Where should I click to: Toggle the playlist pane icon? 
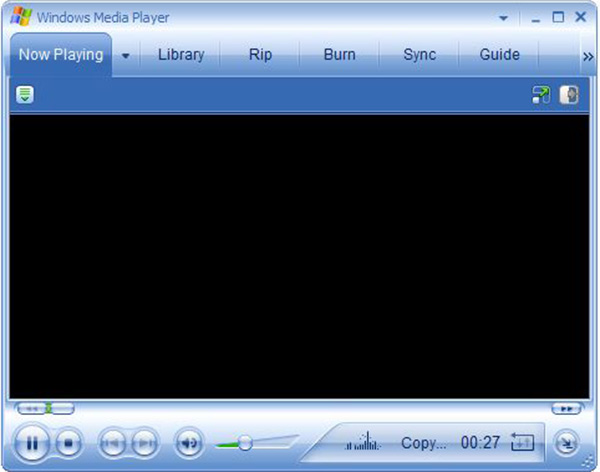[569, 95]
